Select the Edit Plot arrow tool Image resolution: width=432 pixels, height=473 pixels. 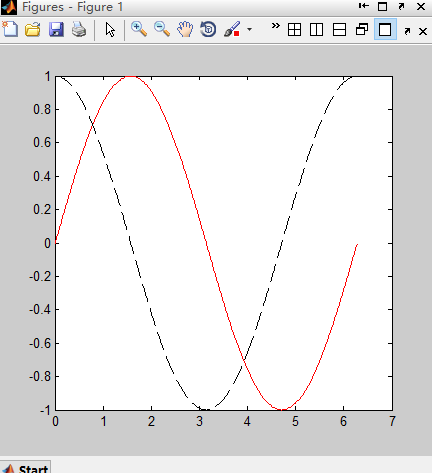[110, 30]
